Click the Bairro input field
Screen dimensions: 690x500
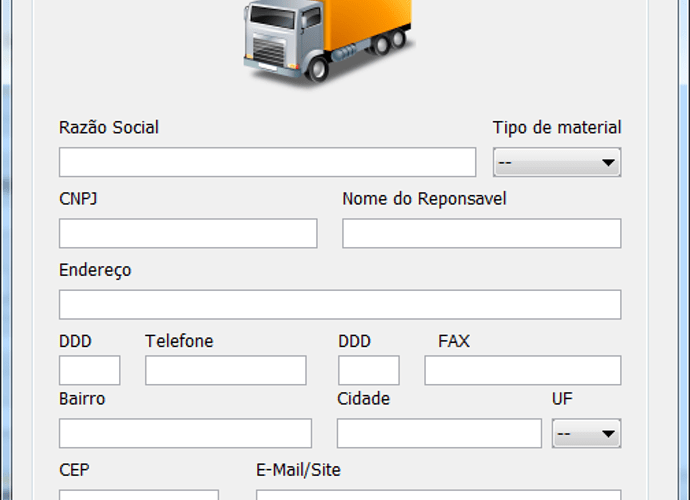[185, 434]
